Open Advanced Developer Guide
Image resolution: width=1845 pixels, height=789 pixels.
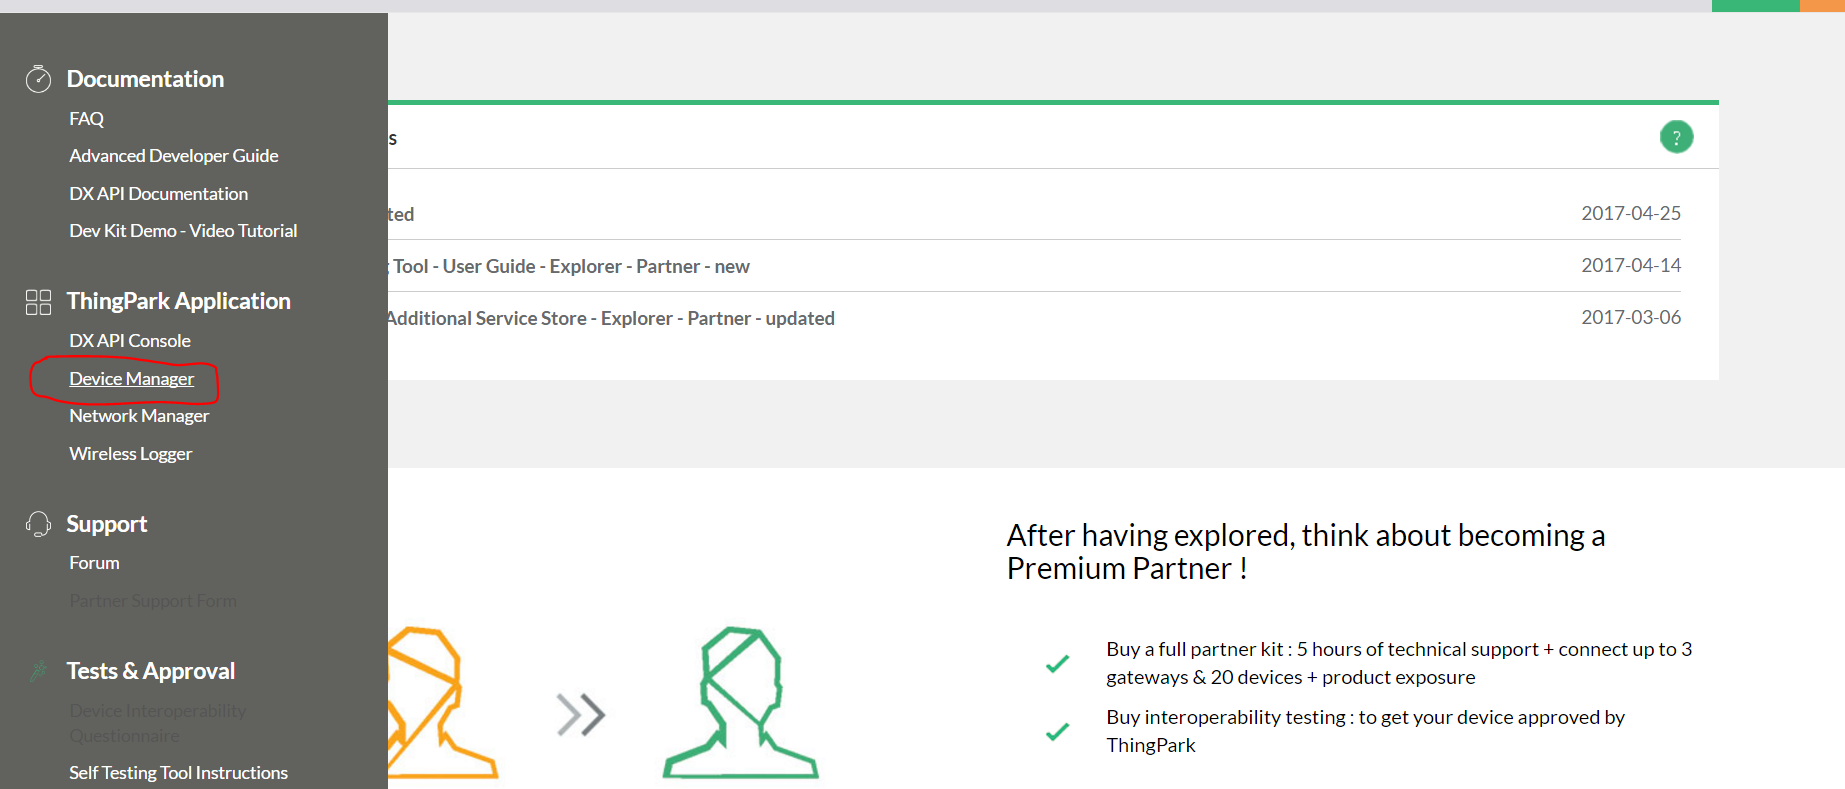click(x=174, y=156)
